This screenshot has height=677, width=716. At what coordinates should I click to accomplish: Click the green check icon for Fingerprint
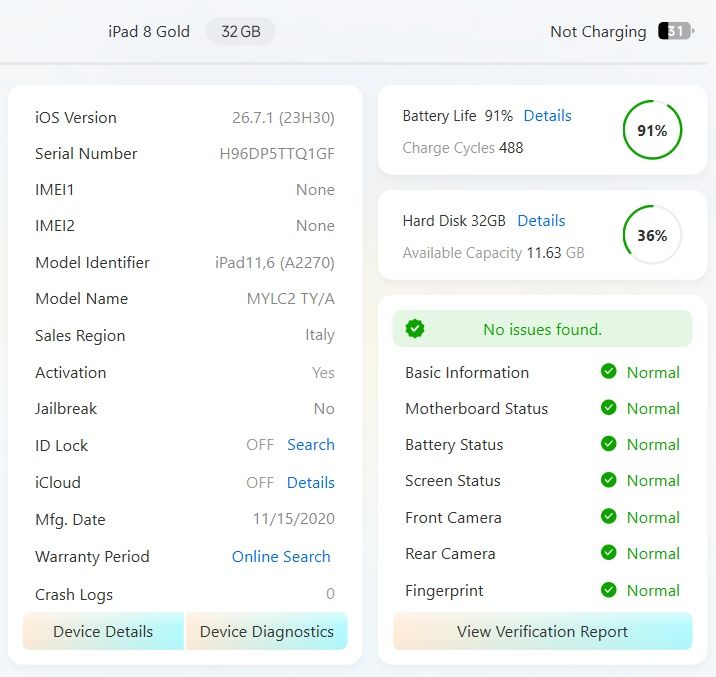coord(609,590)
